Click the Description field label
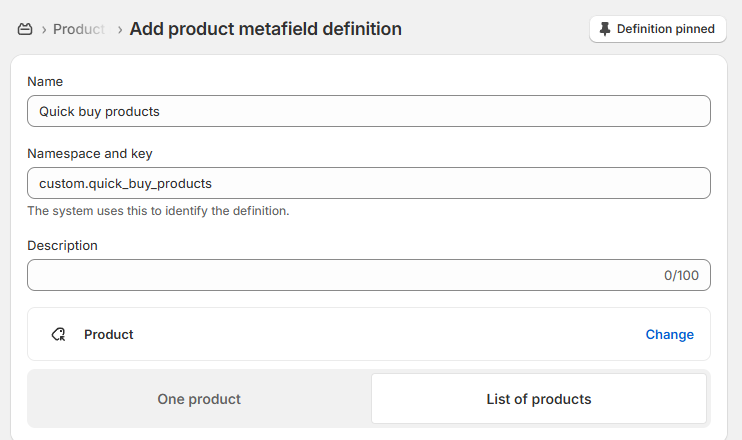This screenshot has height=440, width=742. click(62, 246)
